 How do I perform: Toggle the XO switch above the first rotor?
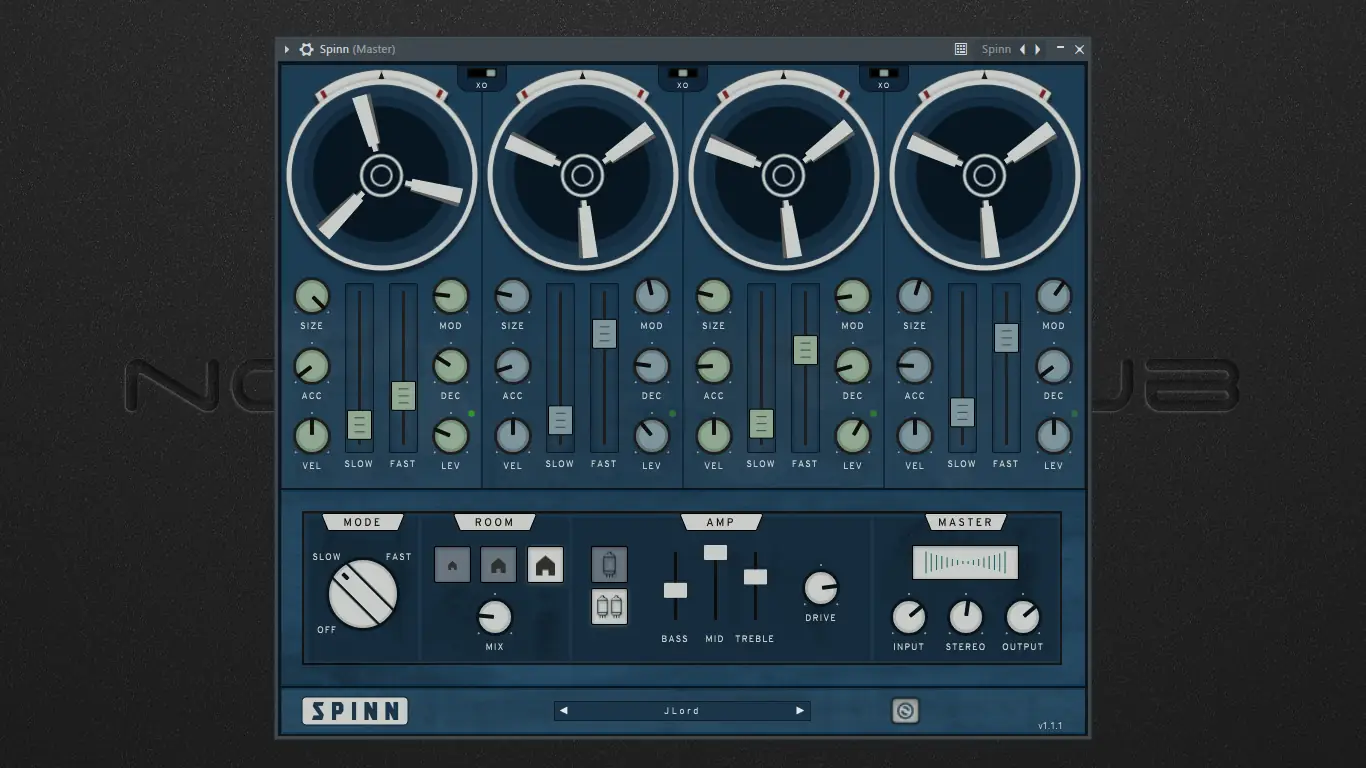[x=484, y=73]
